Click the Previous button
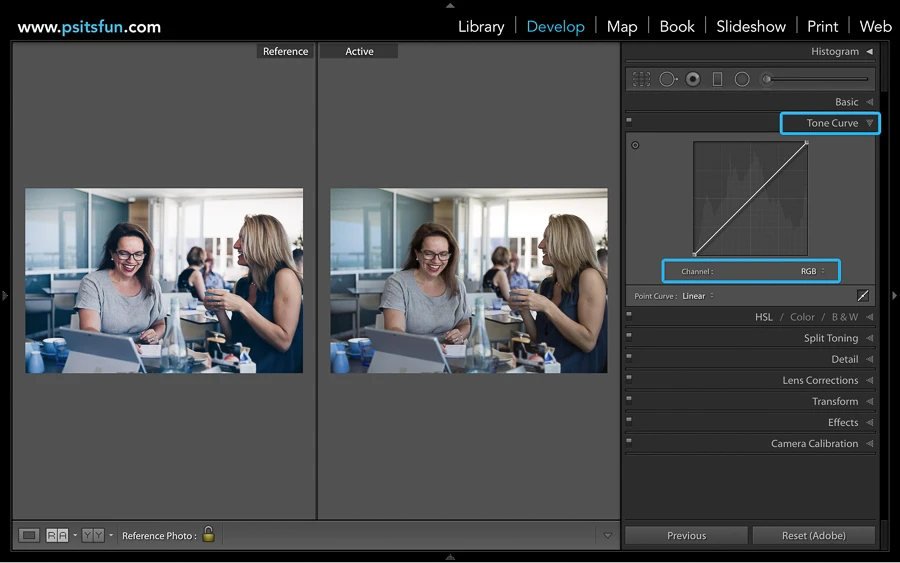Screen dimensions: 900x563 pos(686,535)
